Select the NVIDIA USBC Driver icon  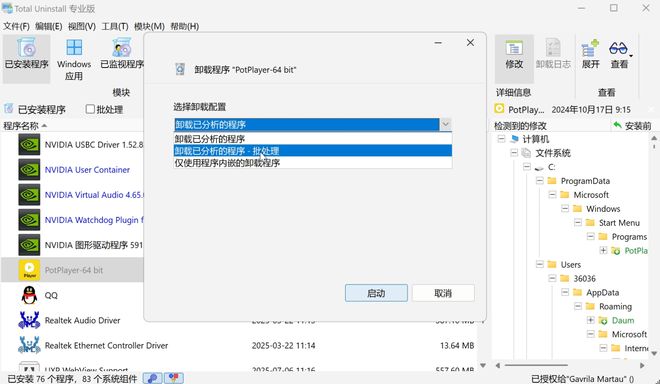click(29, 145)
